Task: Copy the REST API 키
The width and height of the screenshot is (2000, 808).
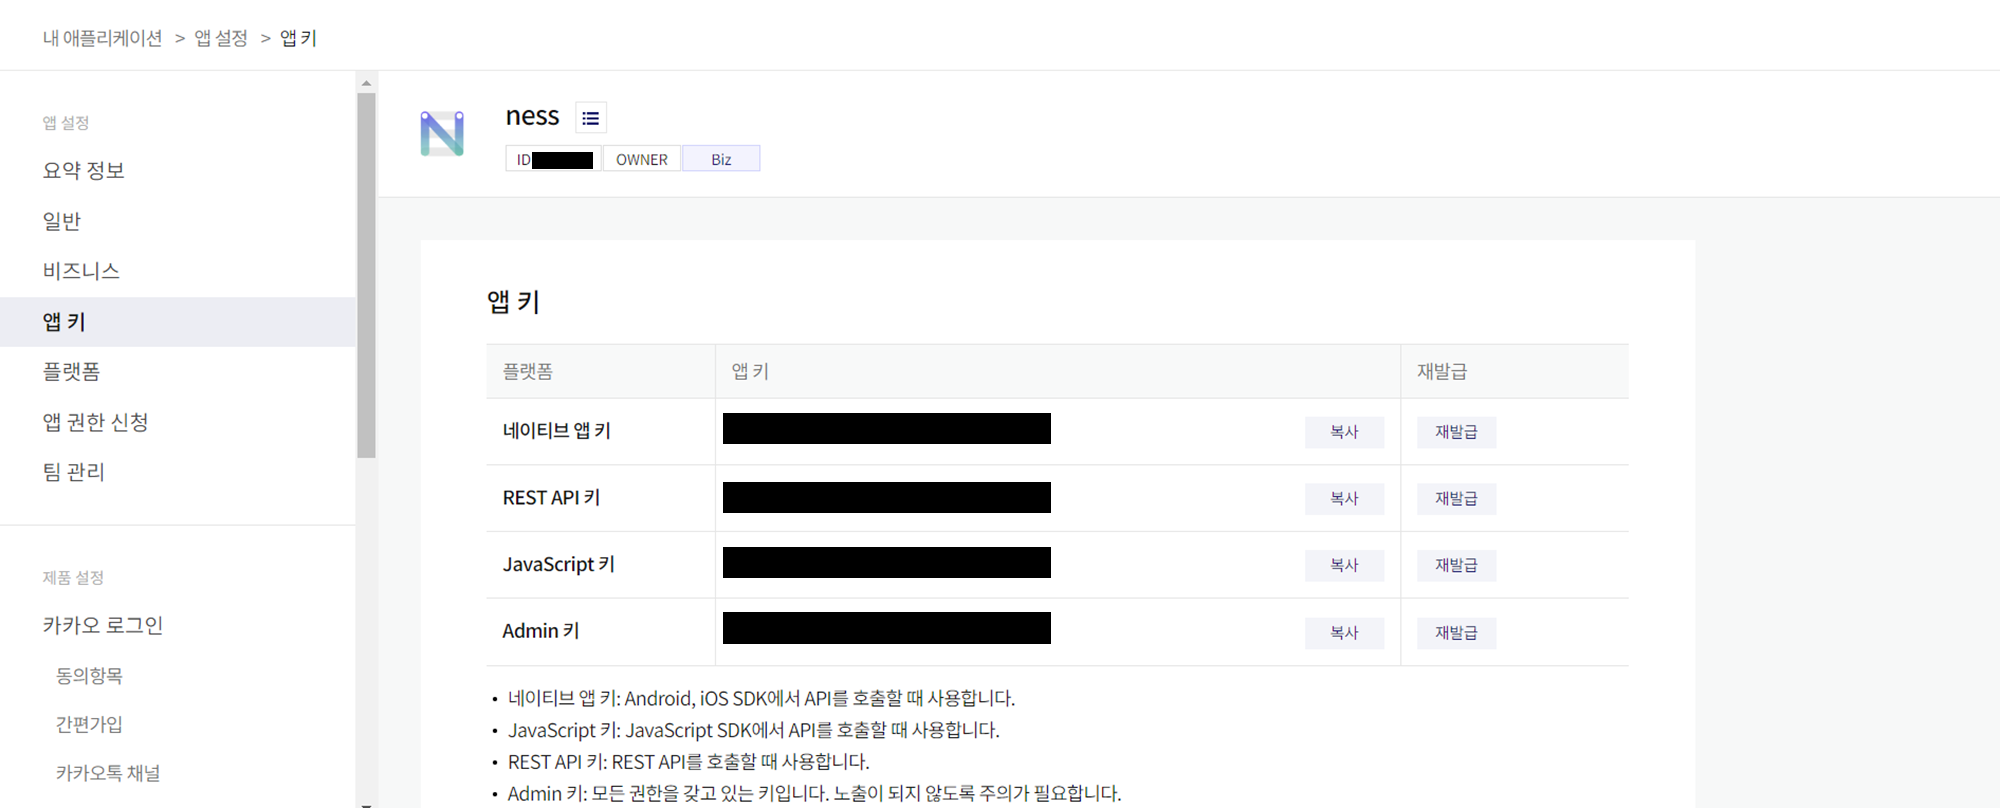Action: tap(1344, 499)
